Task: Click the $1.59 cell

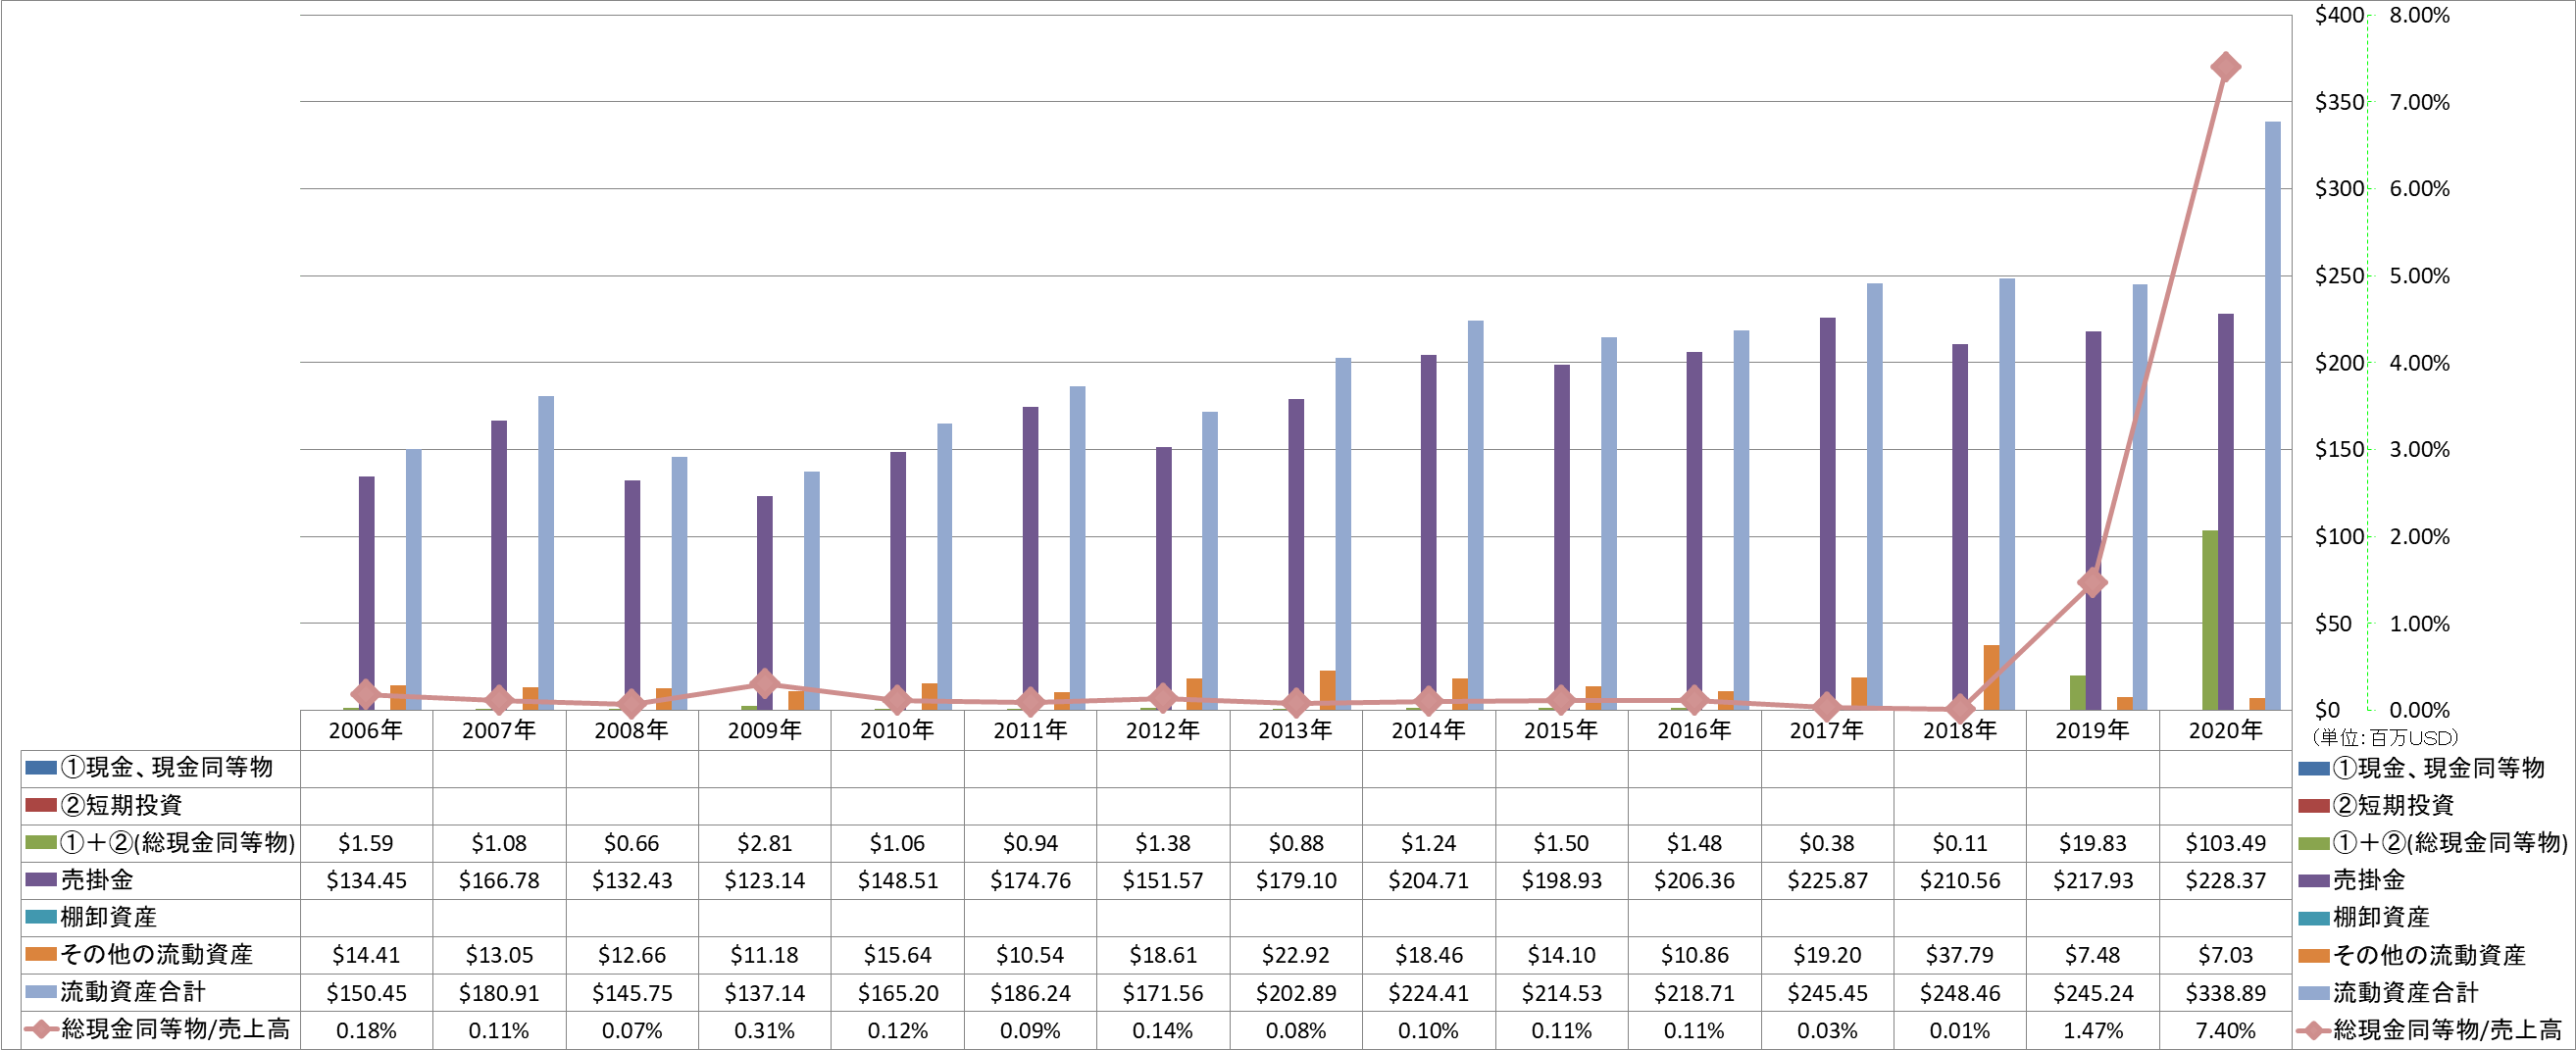Action: pos(366,843)
